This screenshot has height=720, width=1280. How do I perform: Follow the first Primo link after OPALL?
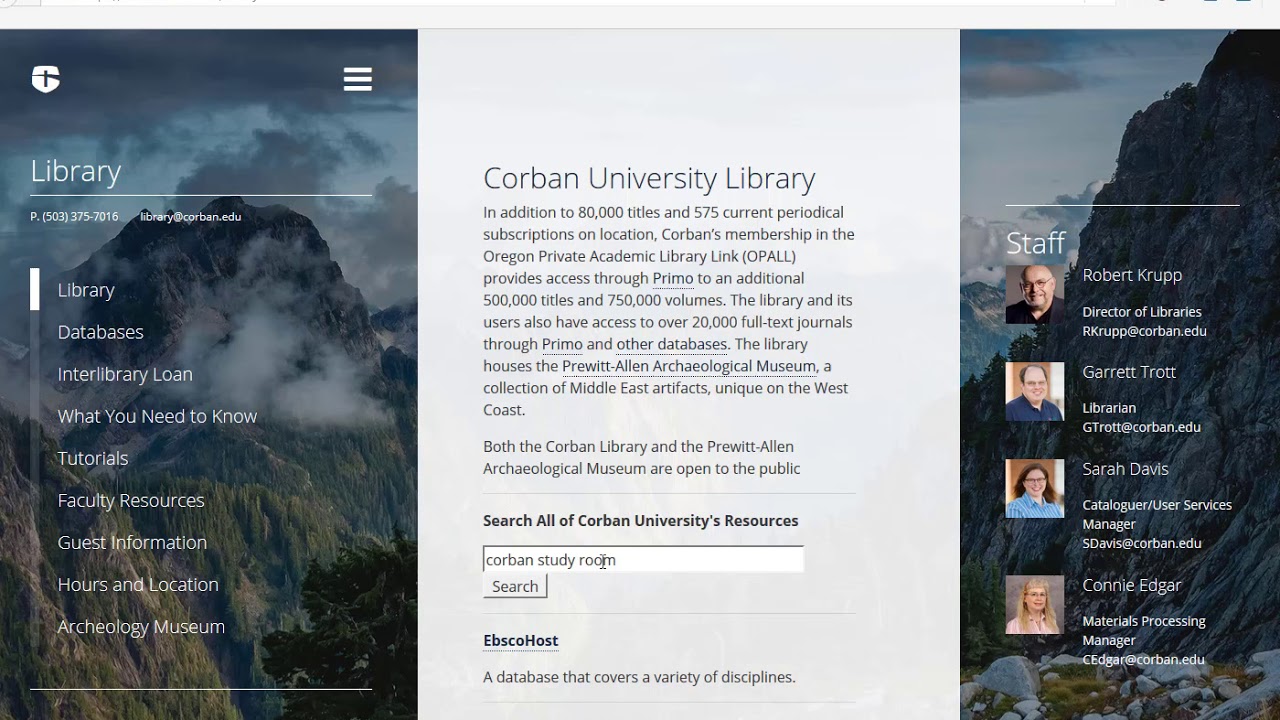point(673,278)
